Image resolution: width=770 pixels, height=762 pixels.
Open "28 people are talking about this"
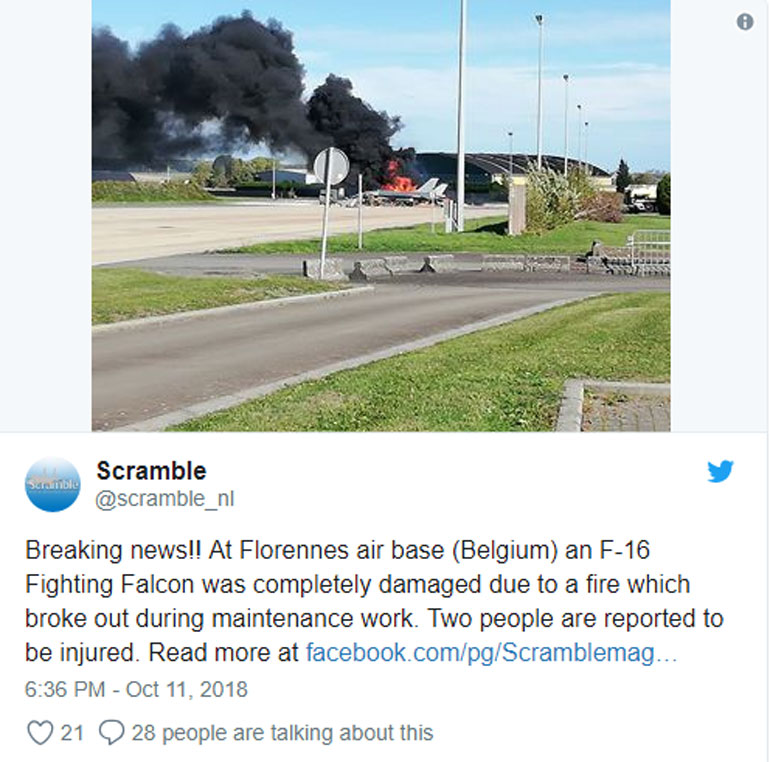pos(282,733)
